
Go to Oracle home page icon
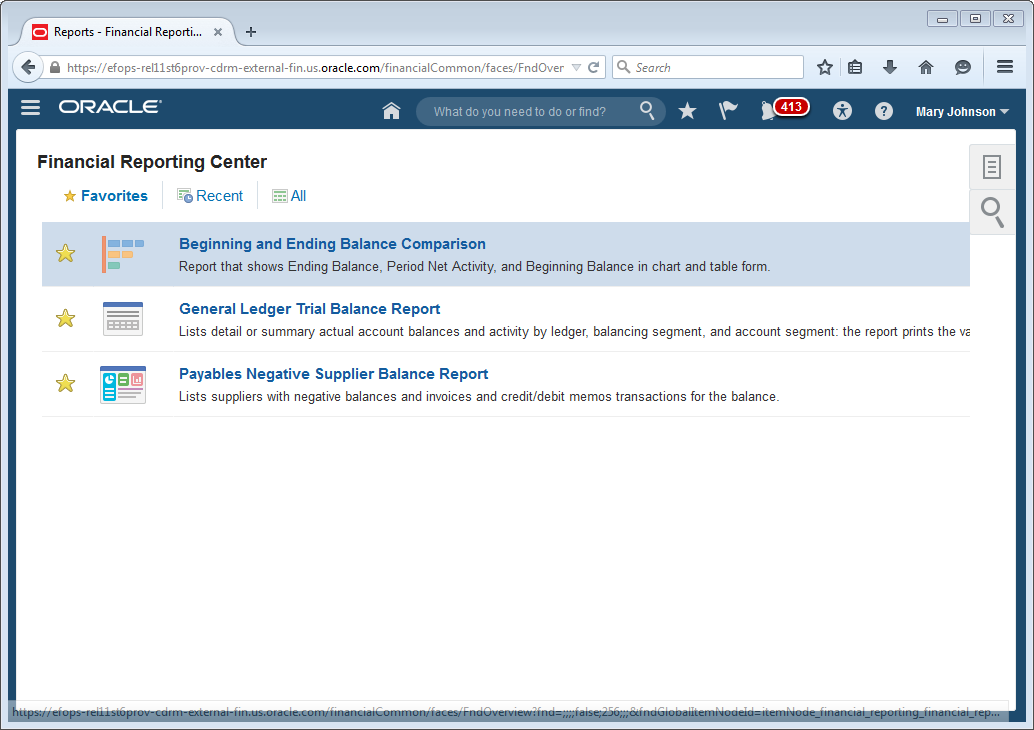391,111
